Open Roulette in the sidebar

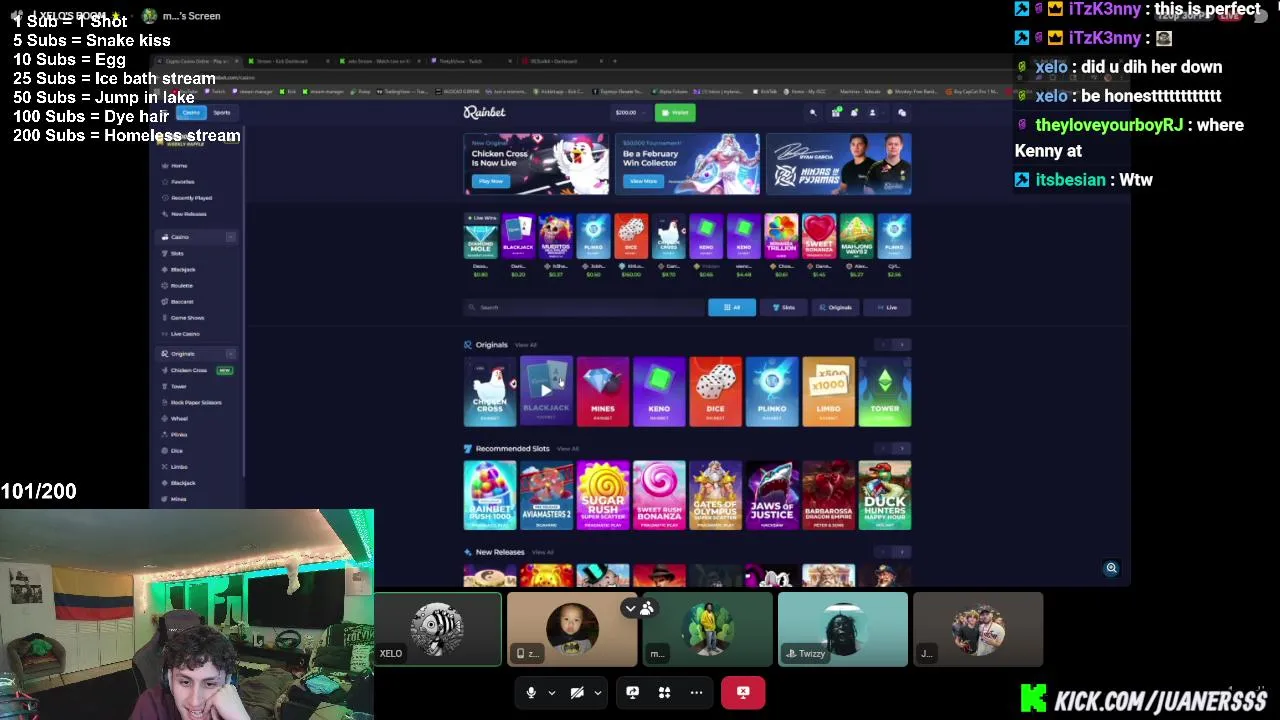pos(181,285)
